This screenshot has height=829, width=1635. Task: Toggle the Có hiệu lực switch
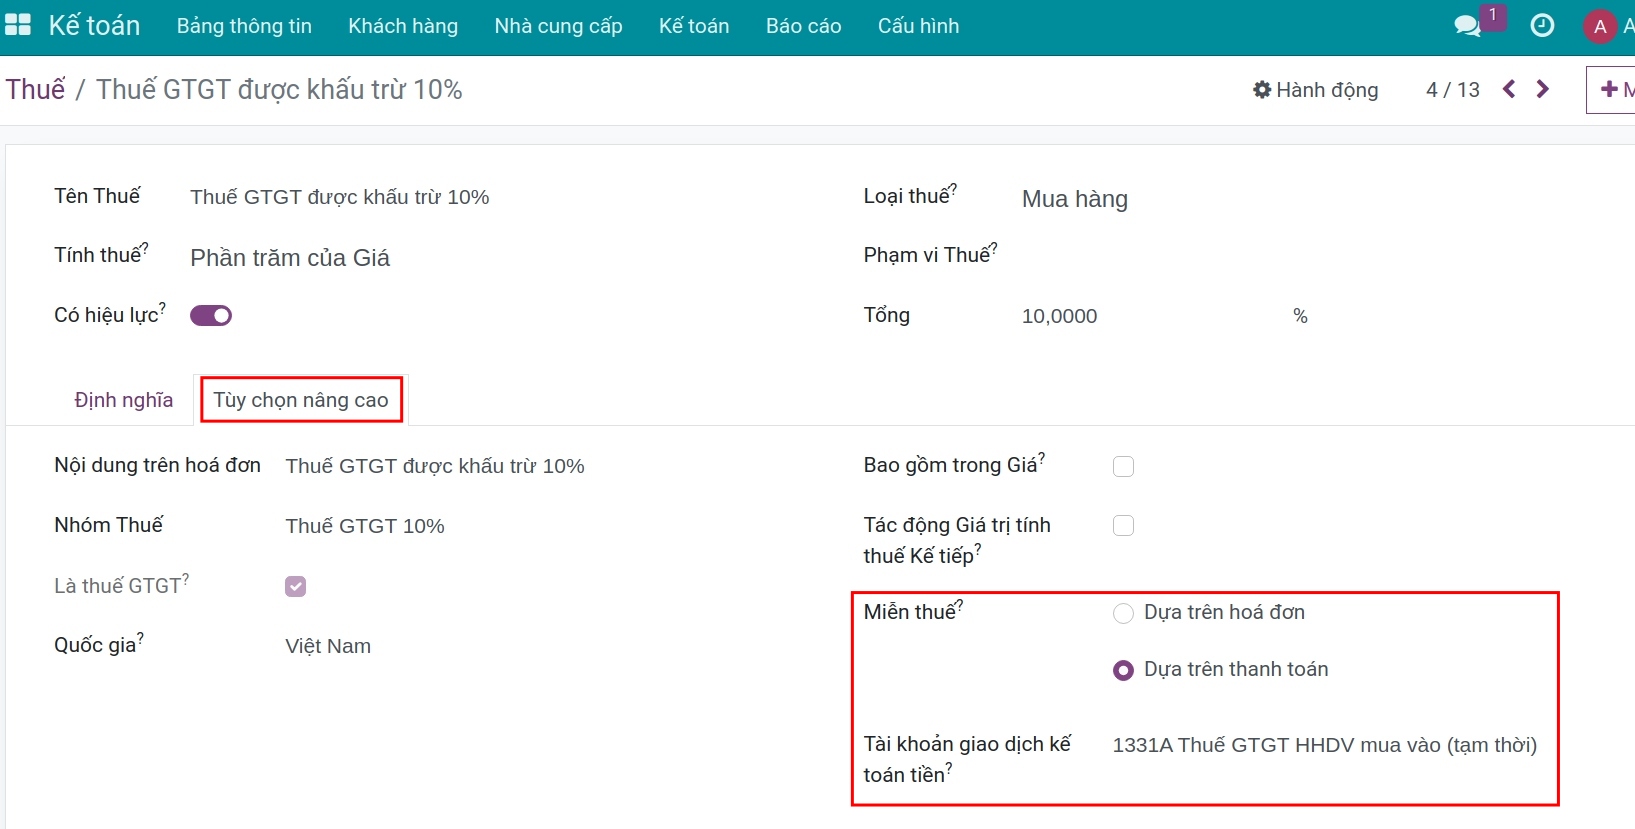click(211, 316)
